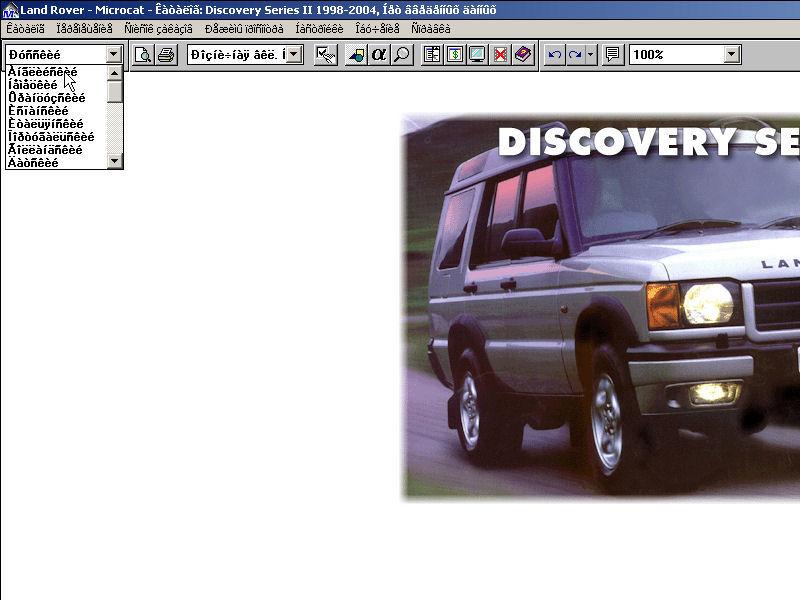Open the last menu bar item (Help)
The height and width of the screenshot is (600, 800).
point(430,29)
